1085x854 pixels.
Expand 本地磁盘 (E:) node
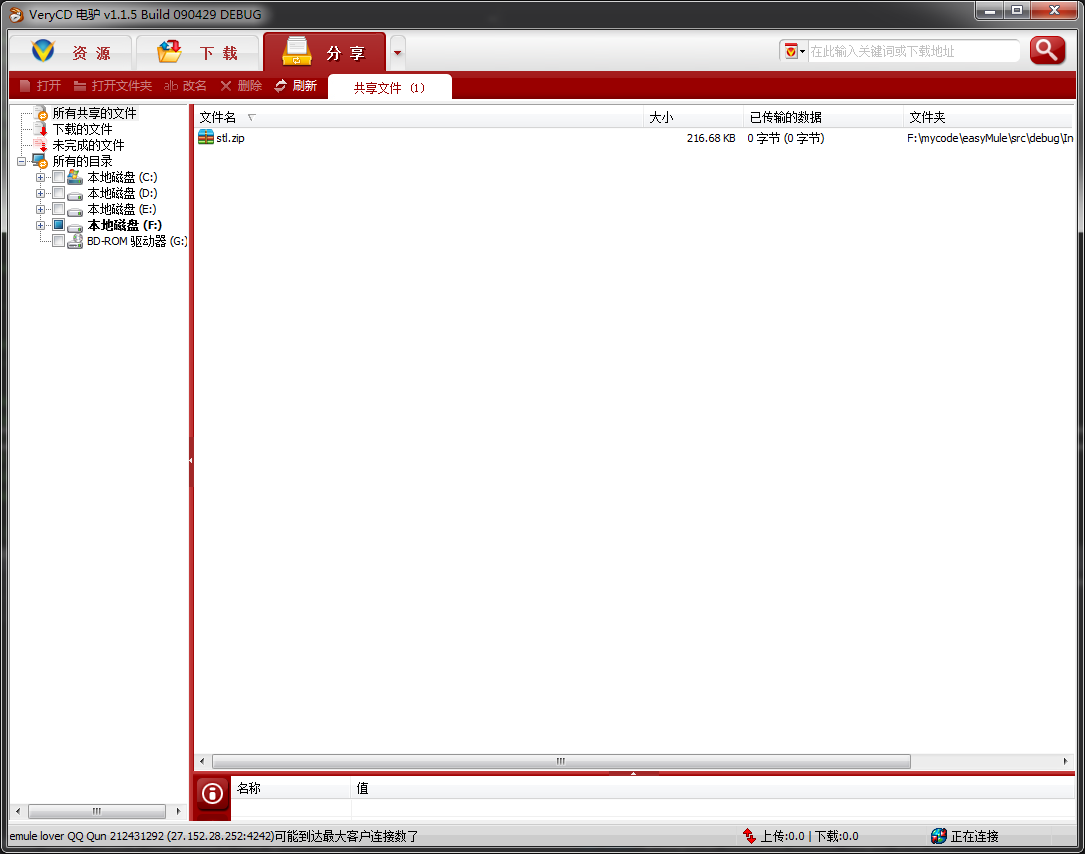click(40, 209)
